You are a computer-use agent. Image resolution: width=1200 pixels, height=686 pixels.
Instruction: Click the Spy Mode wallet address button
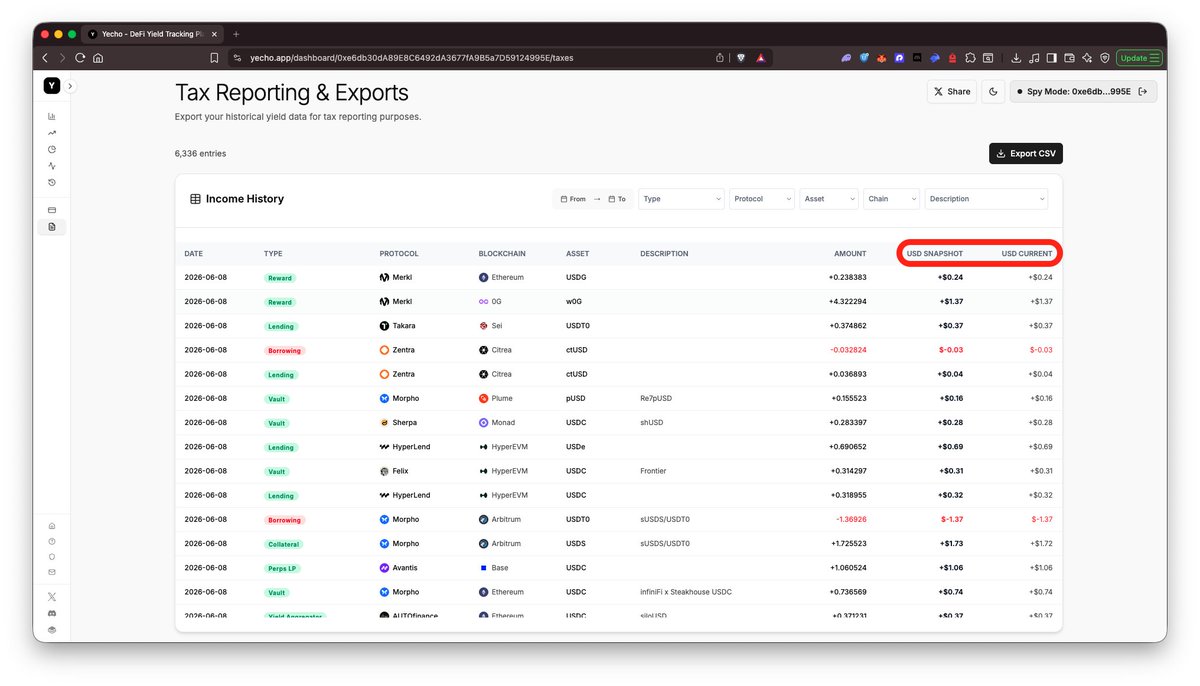[1083, 91]
